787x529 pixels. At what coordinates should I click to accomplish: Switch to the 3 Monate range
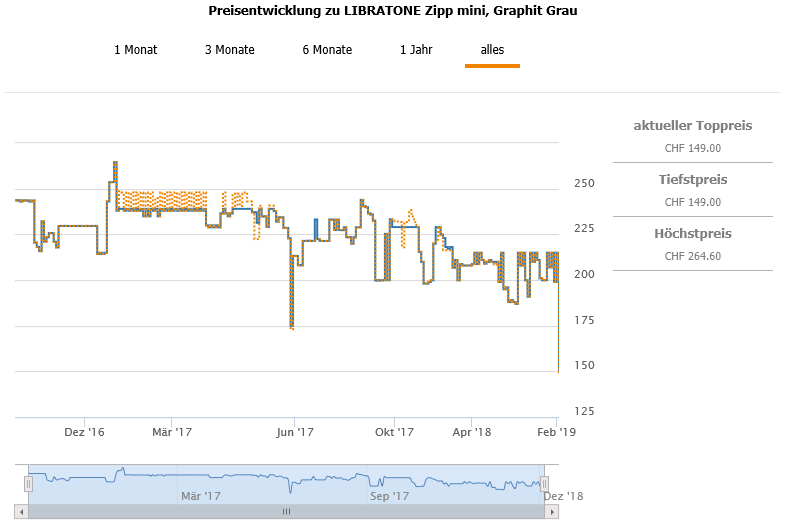[x=230, y=50]
